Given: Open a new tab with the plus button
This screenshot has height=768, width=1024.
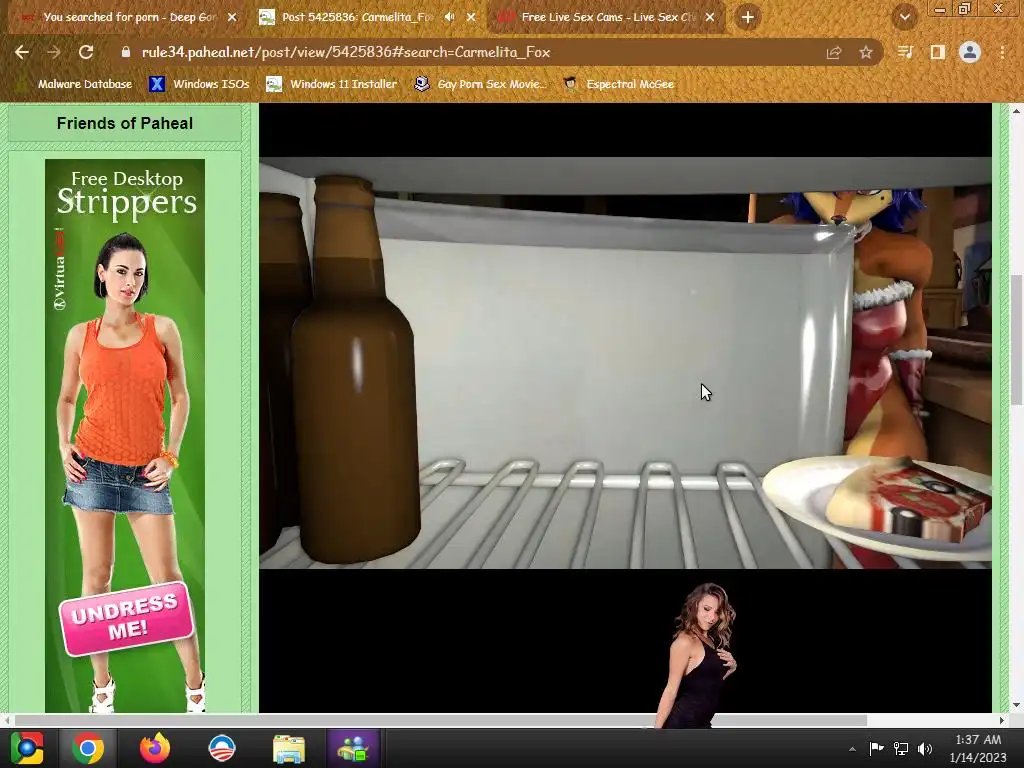Looking at the screenshot, I should [748, 17].
